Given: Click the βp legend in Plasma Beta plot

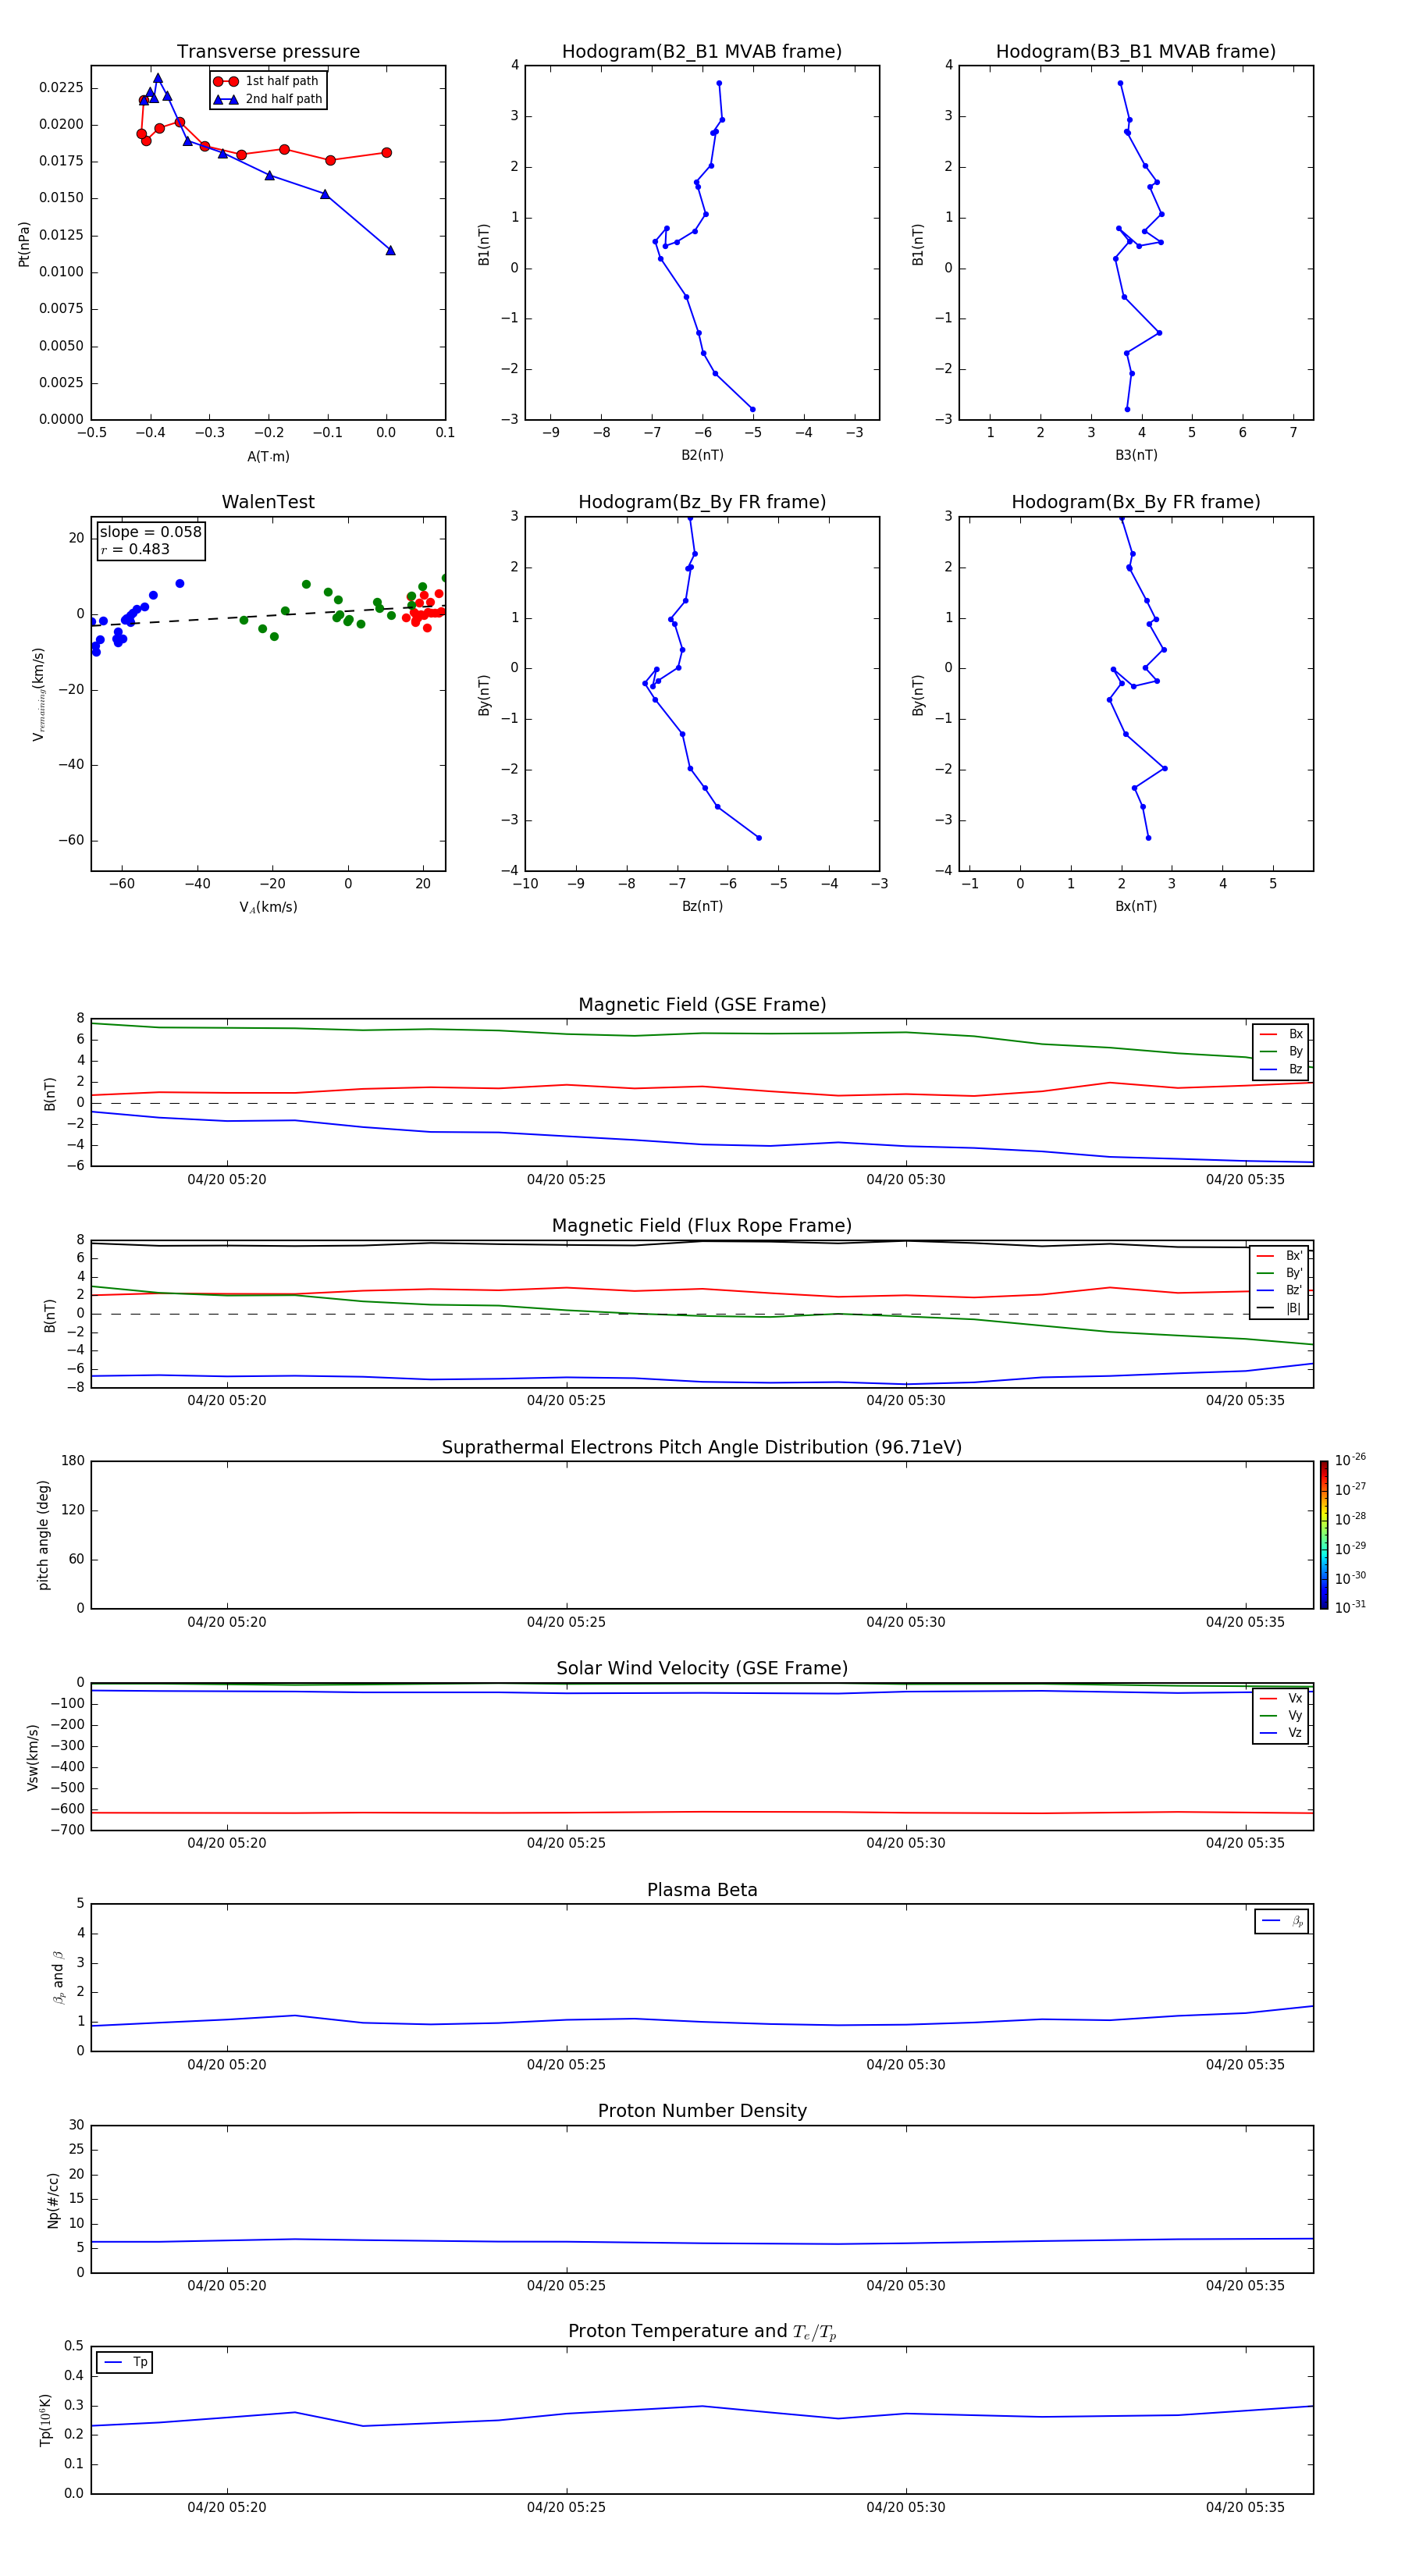Looking at the screenshot, I should 1282,1921.
